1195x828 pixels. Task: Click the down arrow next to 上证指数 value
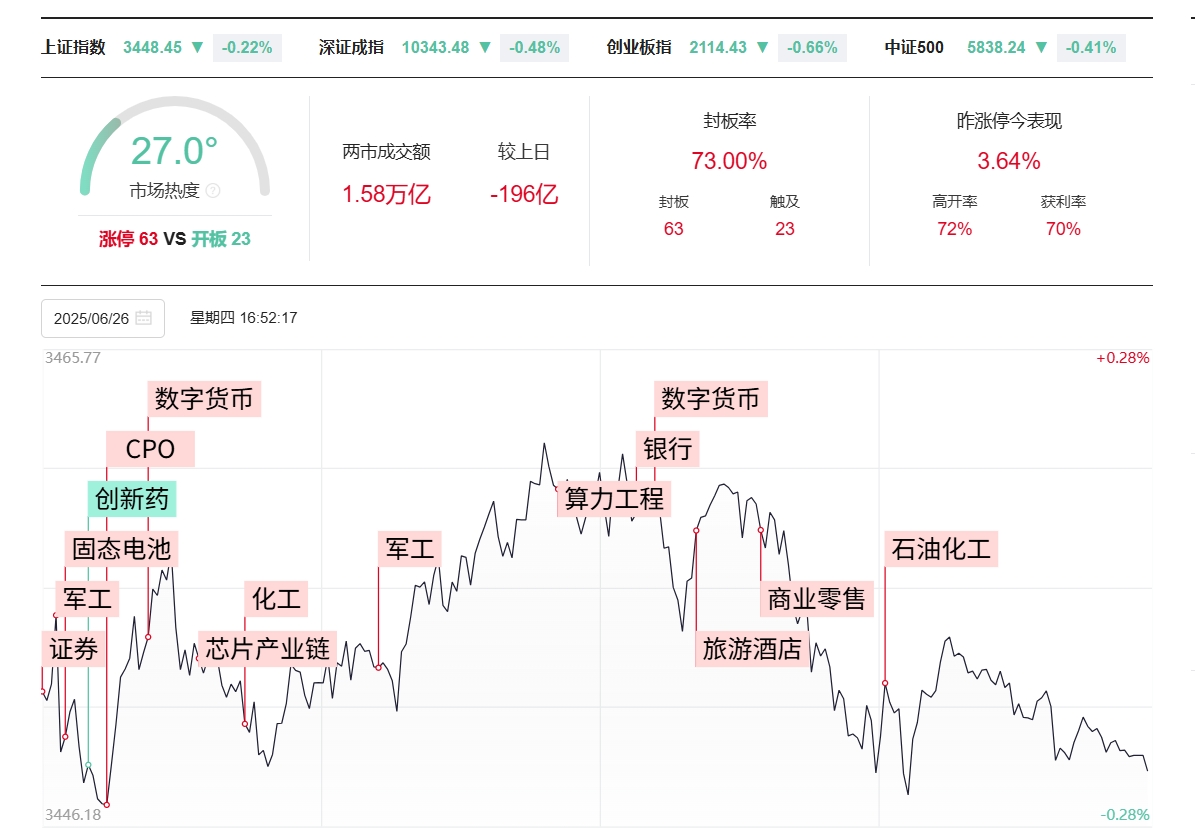(197, 47)
